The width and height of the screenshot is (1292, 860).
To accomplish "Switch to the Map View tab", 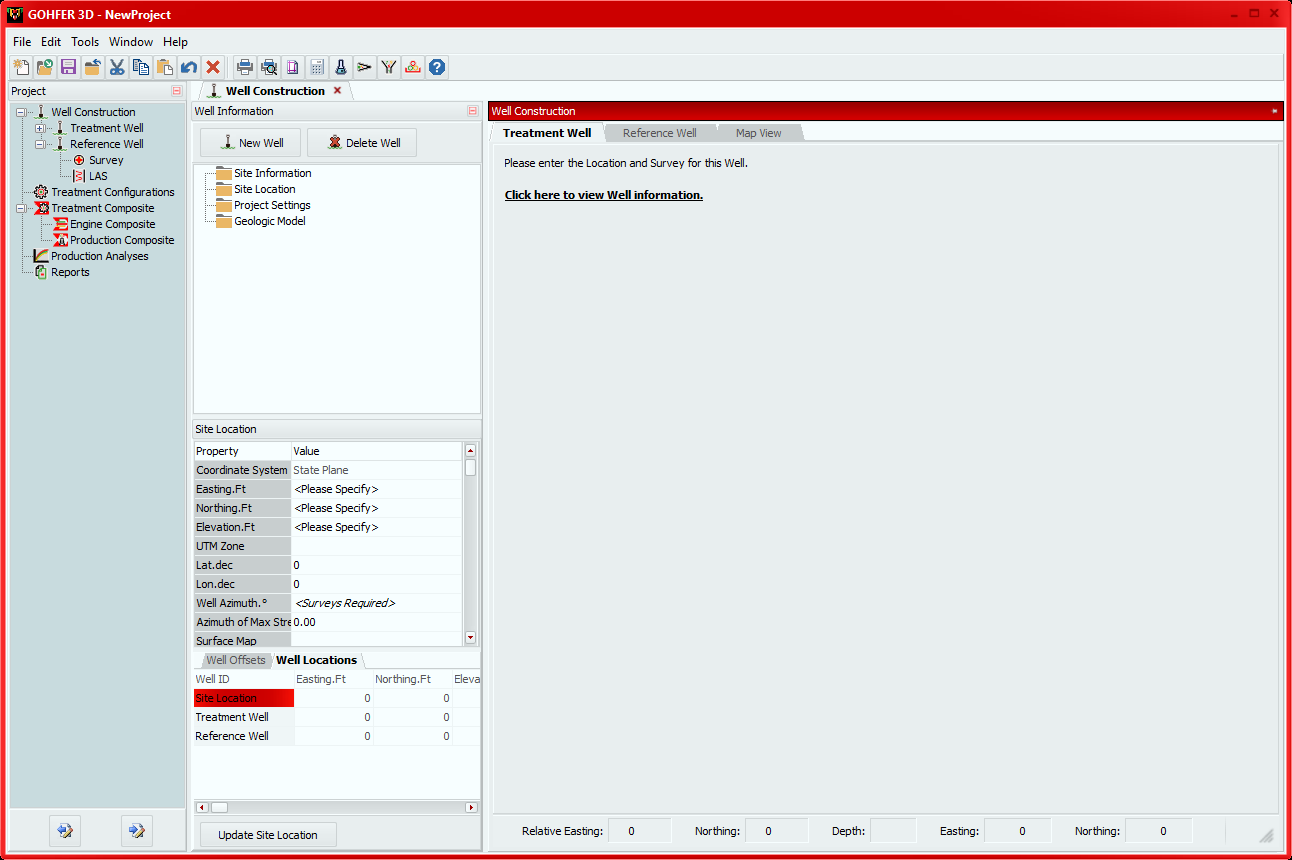I will pyautogui.click(x=758, y=133).
